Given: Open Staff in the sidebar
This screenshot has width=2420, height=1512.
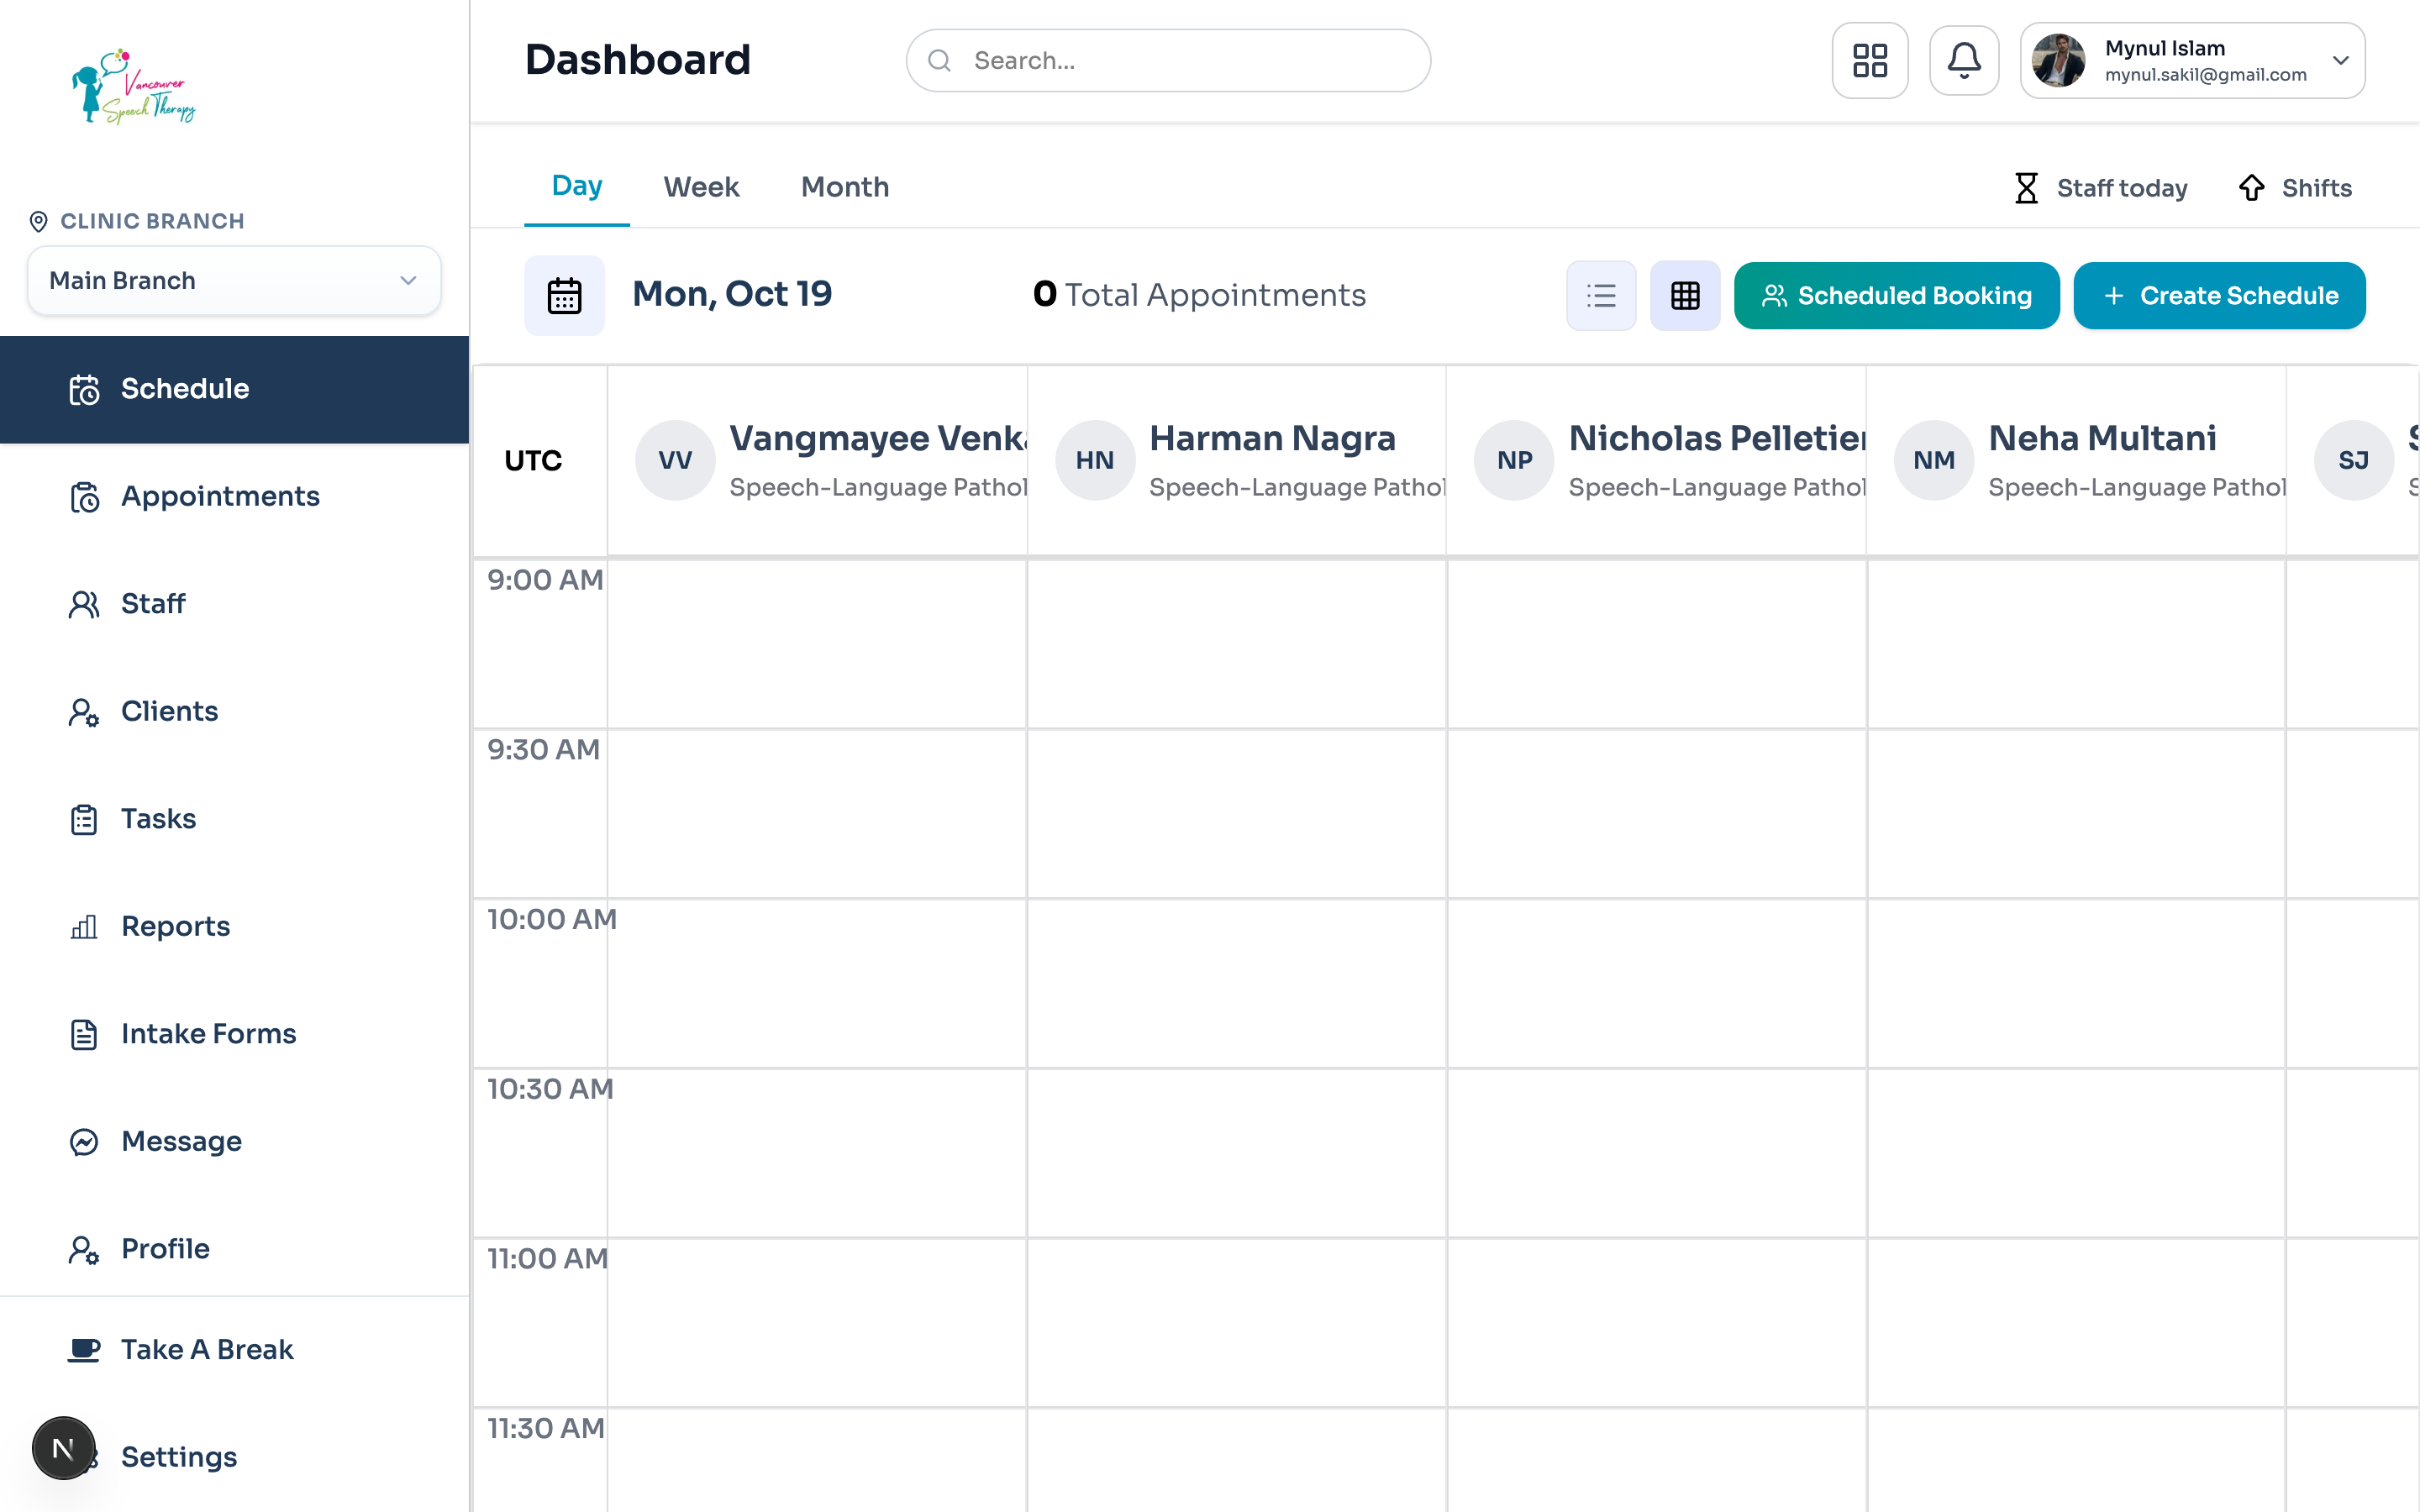Looking at the screenshot, I should 234,604.
